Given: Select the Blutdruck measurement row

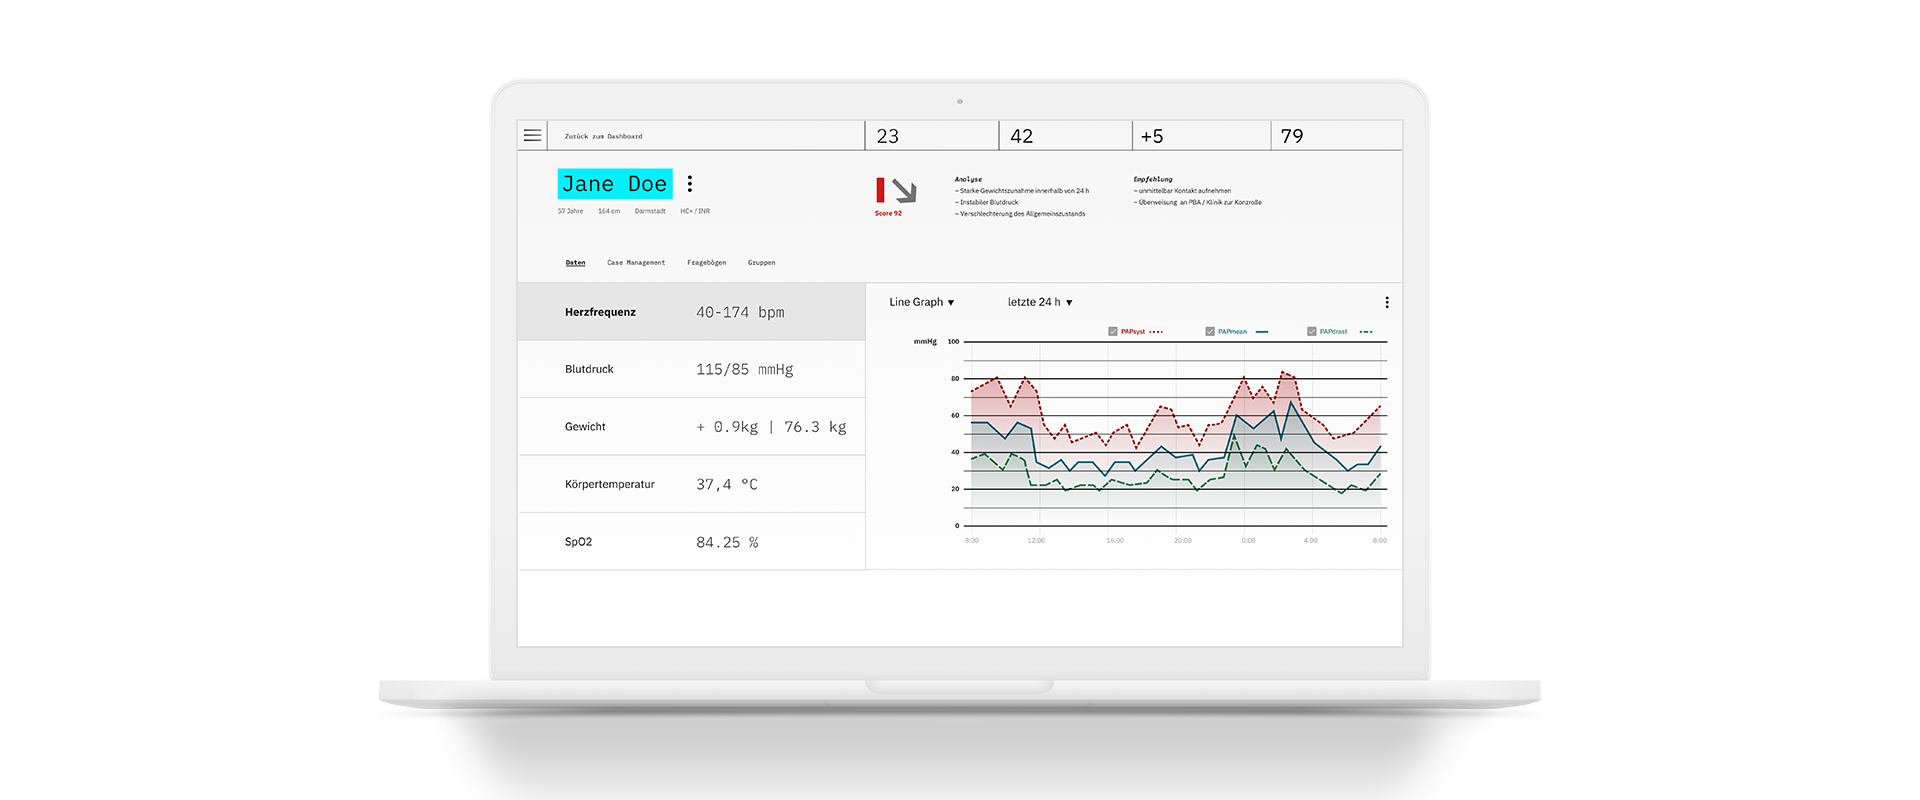Looking at the screenshot, I should (x=691, y=369).
